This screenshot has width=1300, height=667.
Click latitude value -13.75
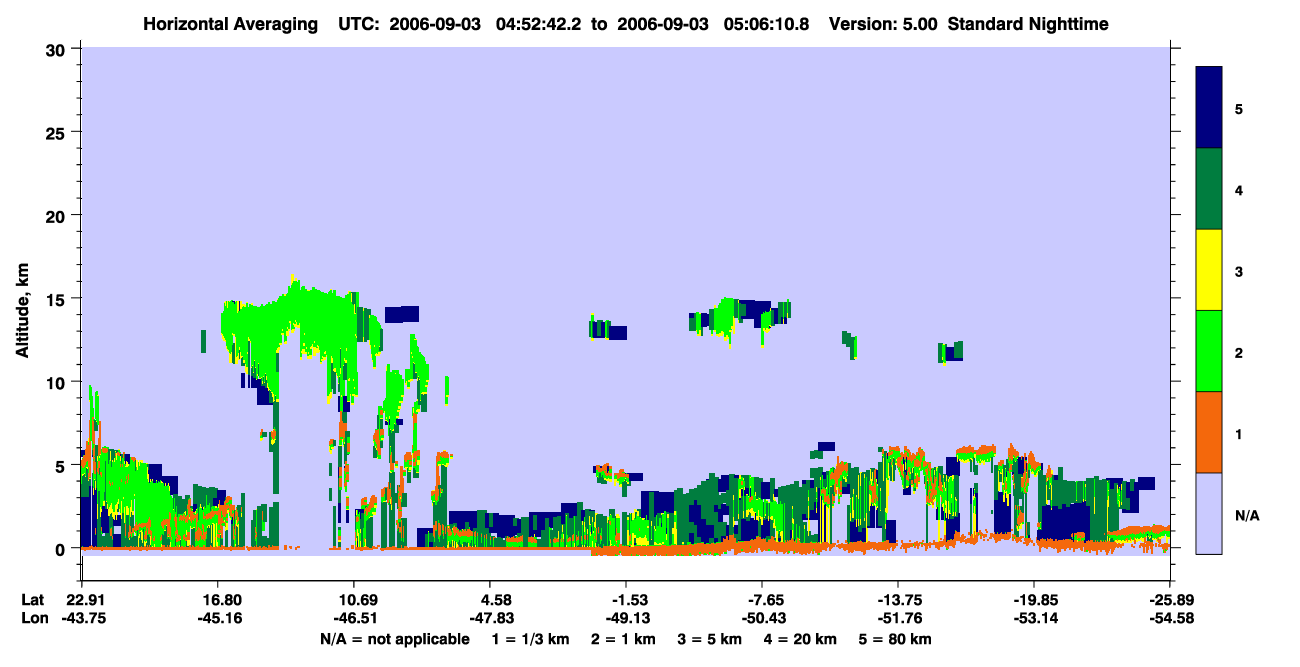click(898, 599)
